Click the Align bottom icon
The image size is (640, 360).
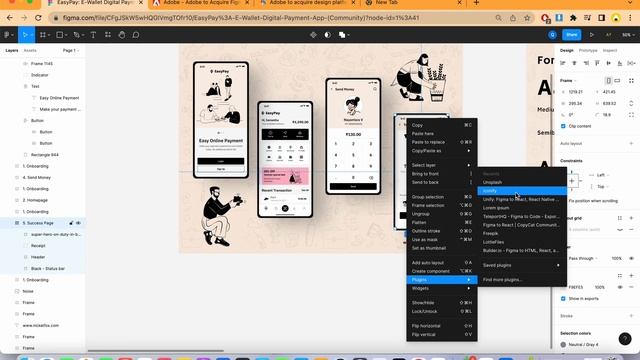[620, 63]
